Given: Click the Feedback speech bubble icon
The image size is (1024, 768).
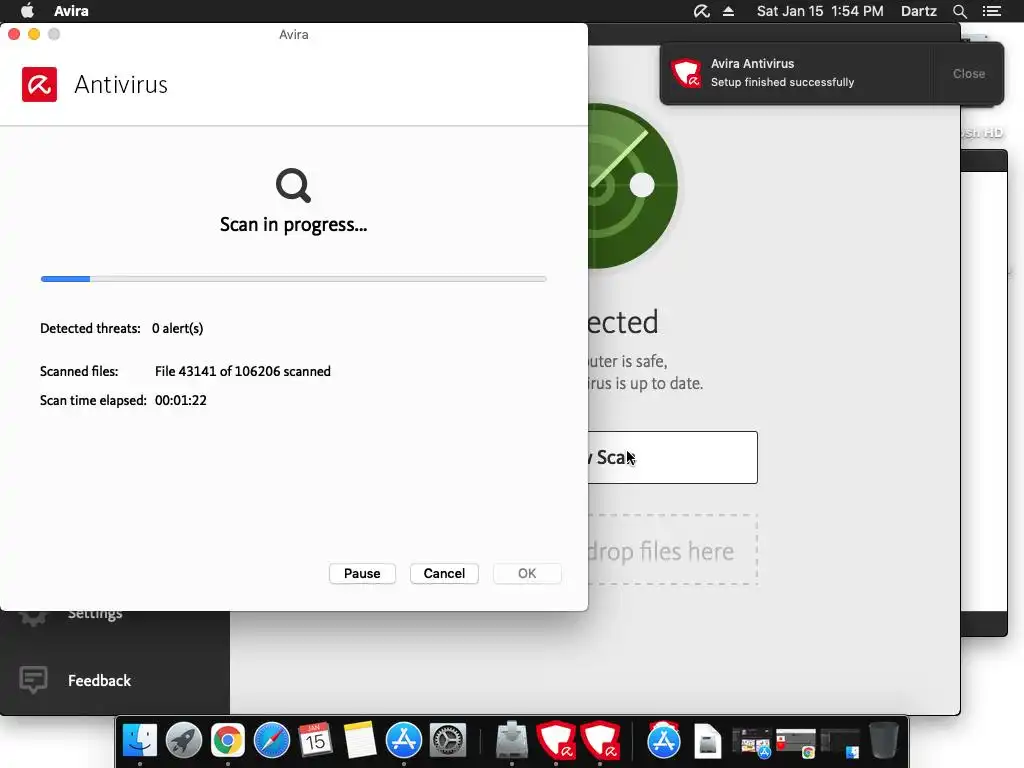Looking at the screenshot, I should (33, 680).
